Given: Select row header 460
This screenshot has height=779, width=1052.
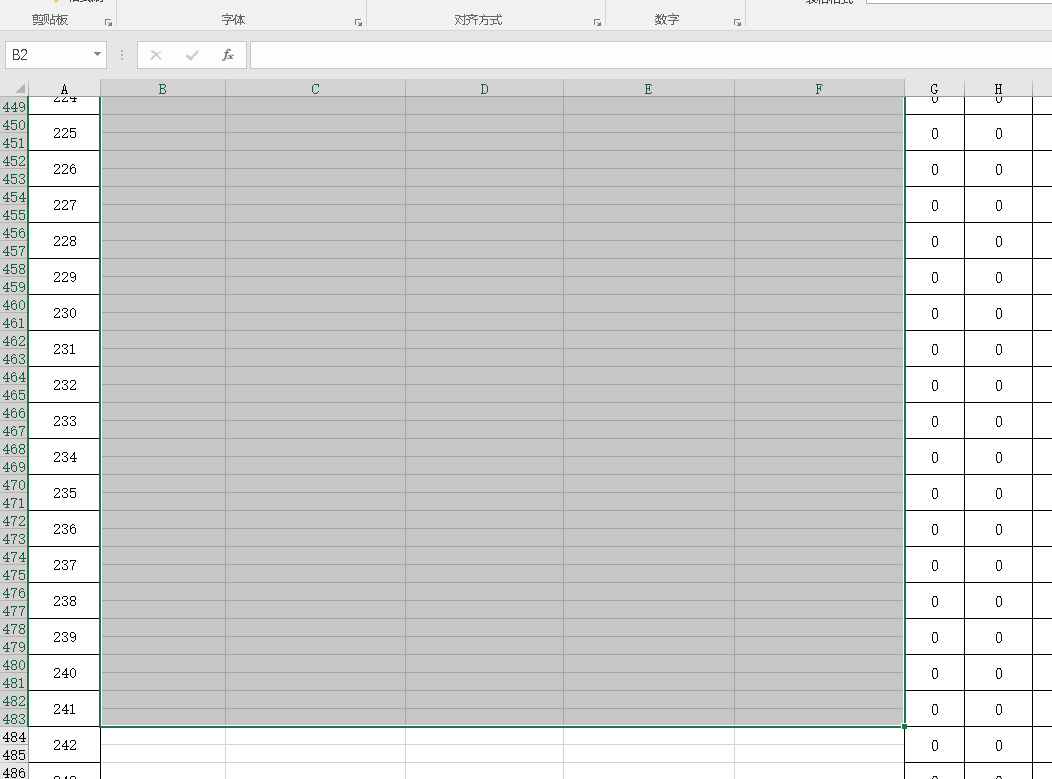Looking at the screenshot, I should point(14,305).
